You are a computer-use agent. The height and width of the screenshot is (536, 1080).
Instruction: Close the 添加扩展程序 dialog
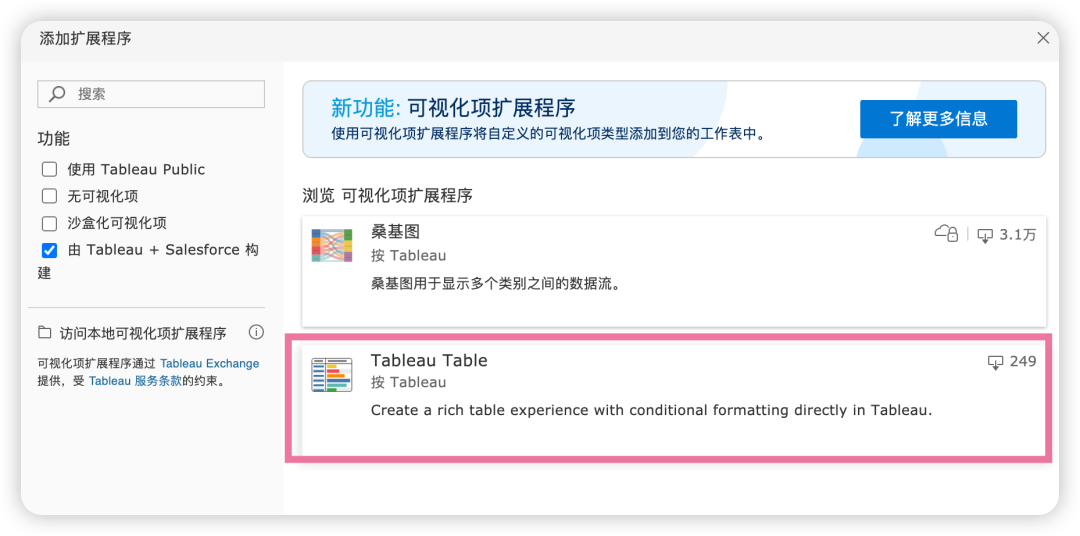1043,38
